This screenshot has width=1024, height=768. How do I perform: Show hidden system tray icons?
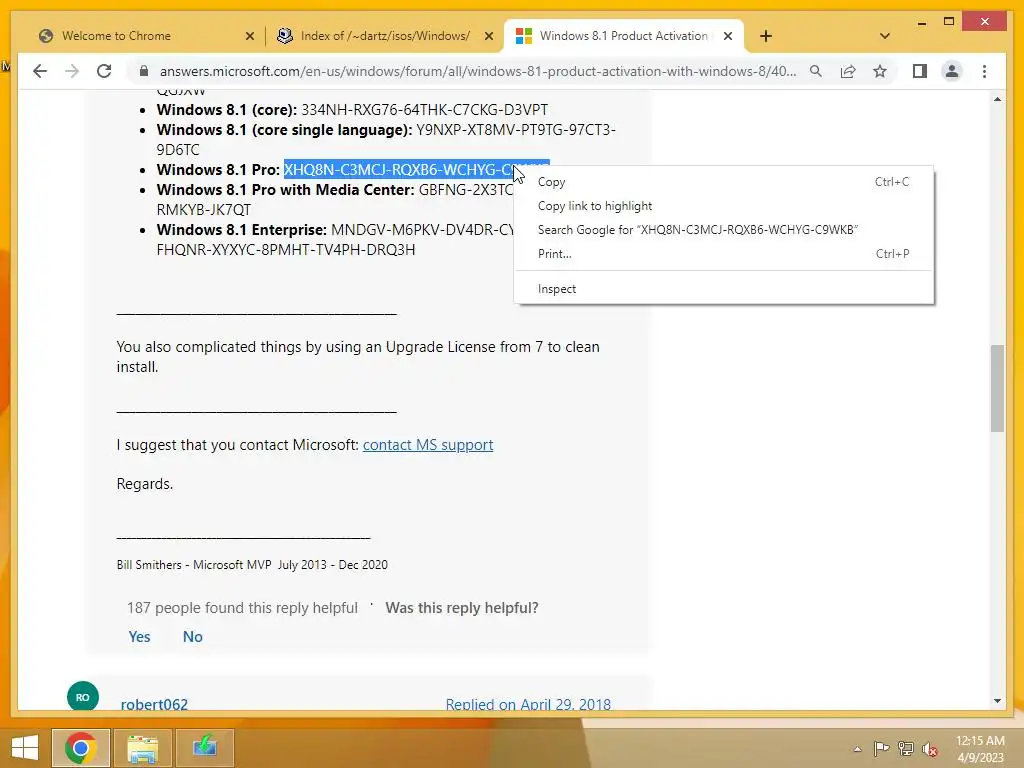(857, 749)
